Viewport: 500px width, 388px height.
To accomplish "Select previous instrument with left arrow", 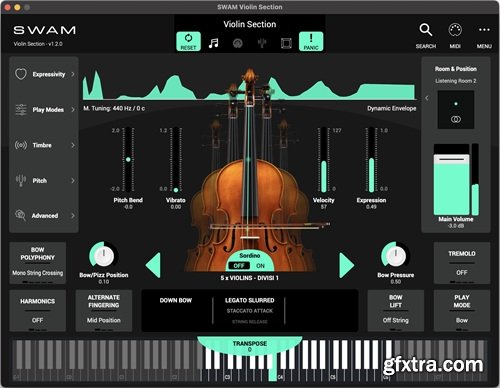I will coord(153,265).
